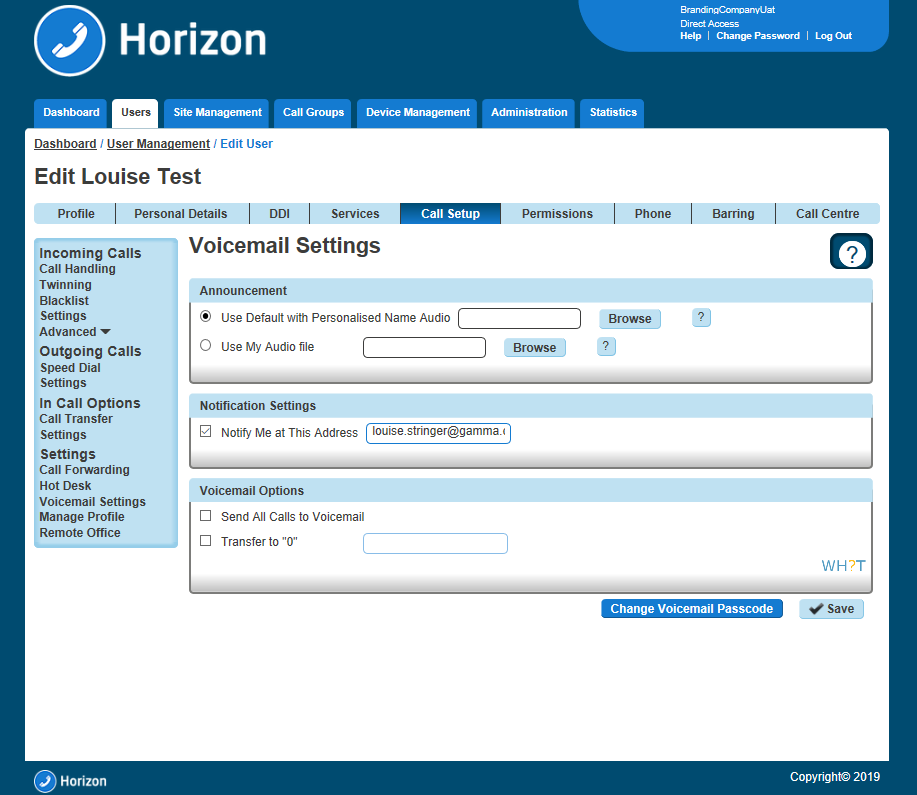Click Browse for My Audio file
Viewport: 917px width, 795px height.
click(535, 347)
